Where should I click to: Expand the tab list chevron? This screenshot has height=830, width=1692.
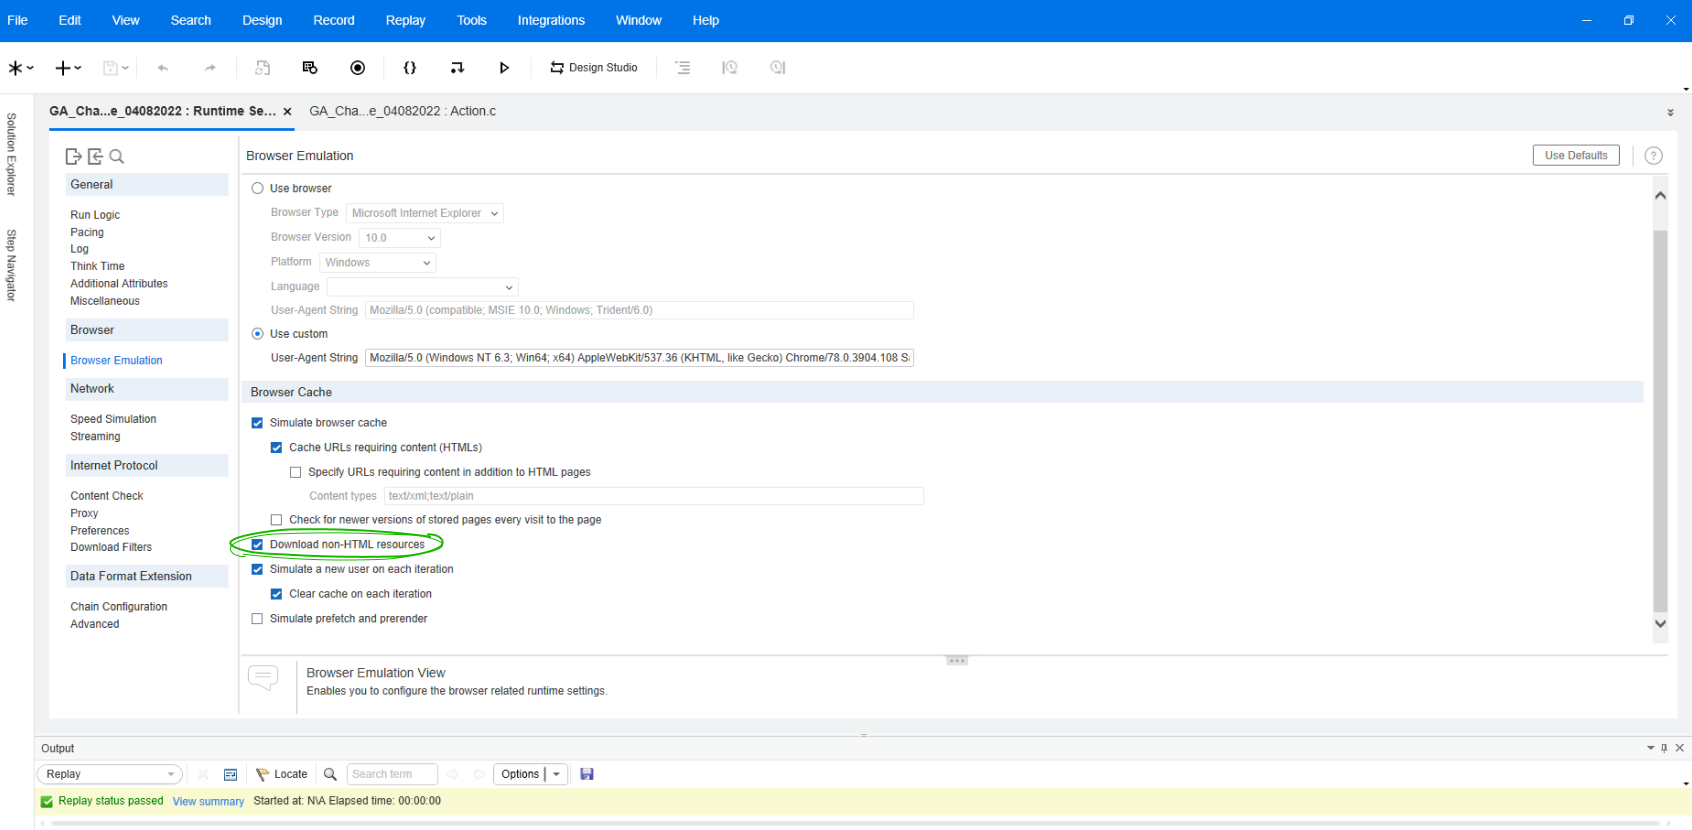pyautogui.click(x=1670, y=113)
